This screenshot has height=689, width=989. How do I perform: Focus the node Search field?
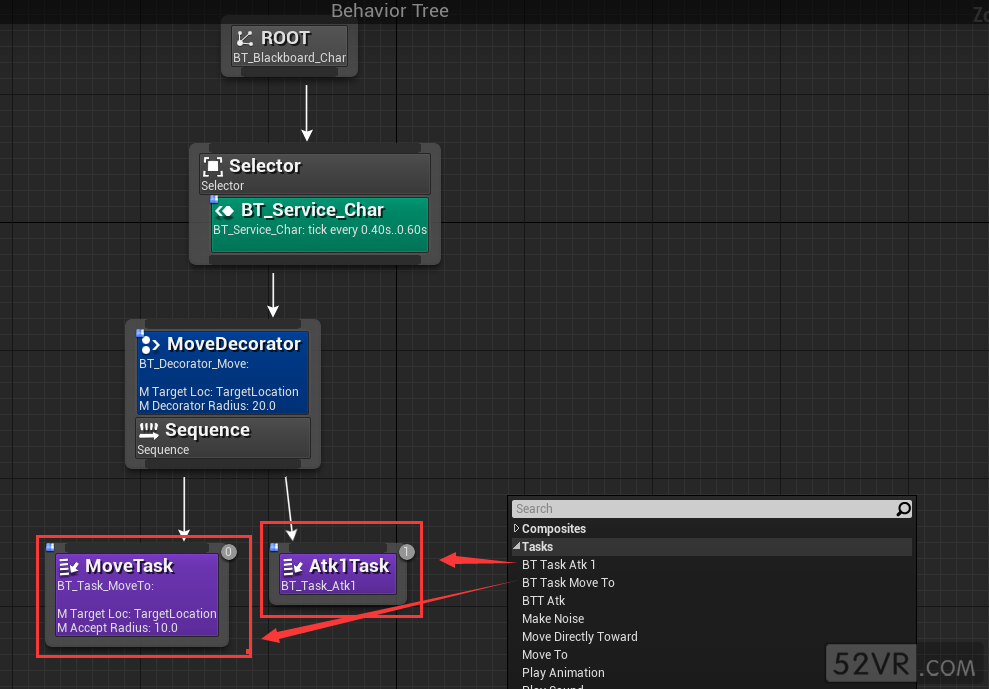click(700, 509)
